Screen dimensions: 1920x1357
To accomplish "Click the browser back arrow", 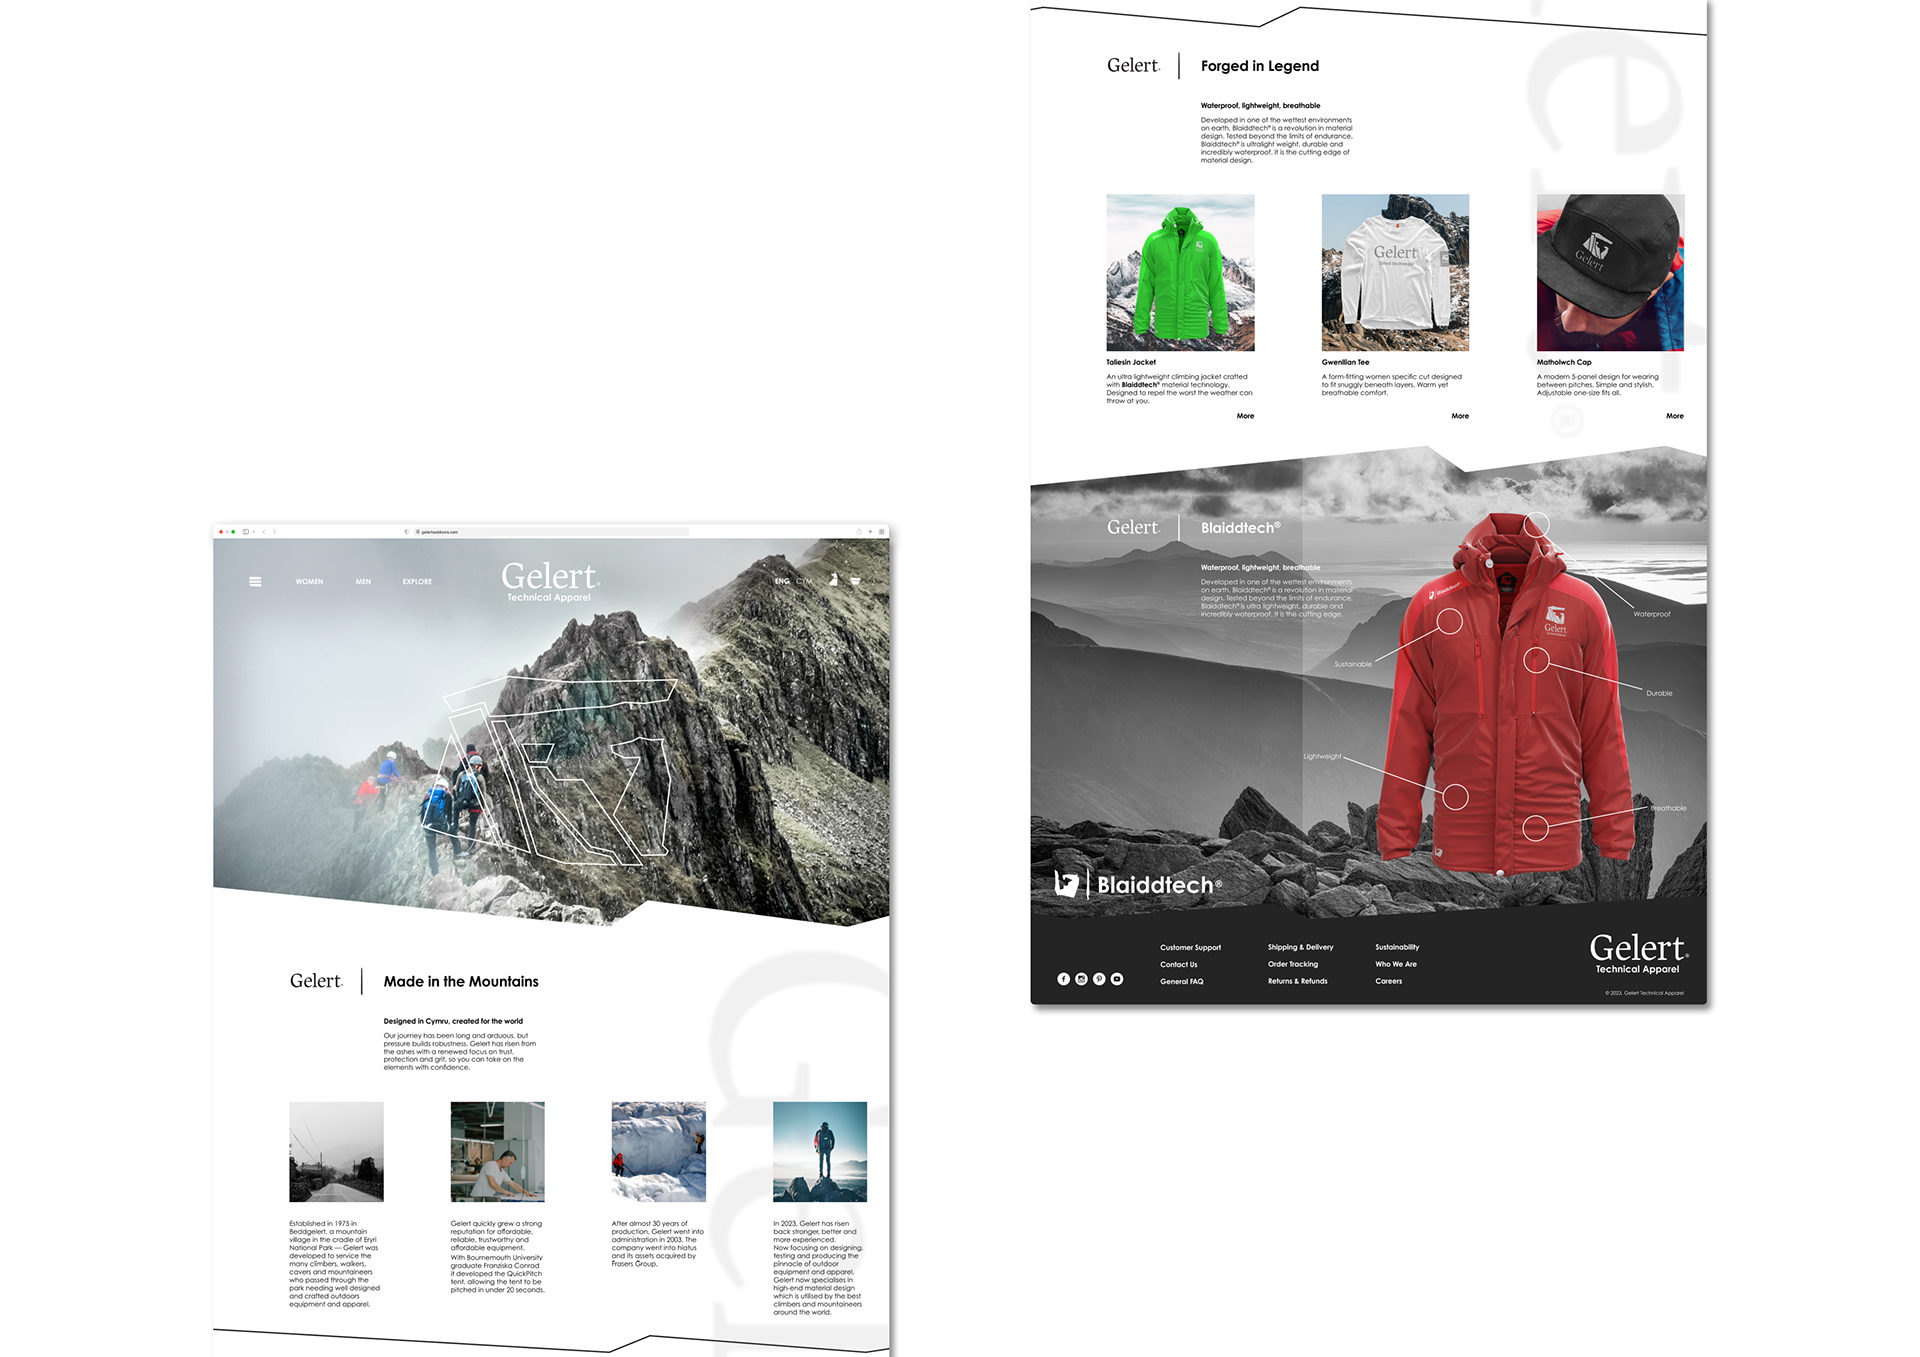I will pos(264,532).
